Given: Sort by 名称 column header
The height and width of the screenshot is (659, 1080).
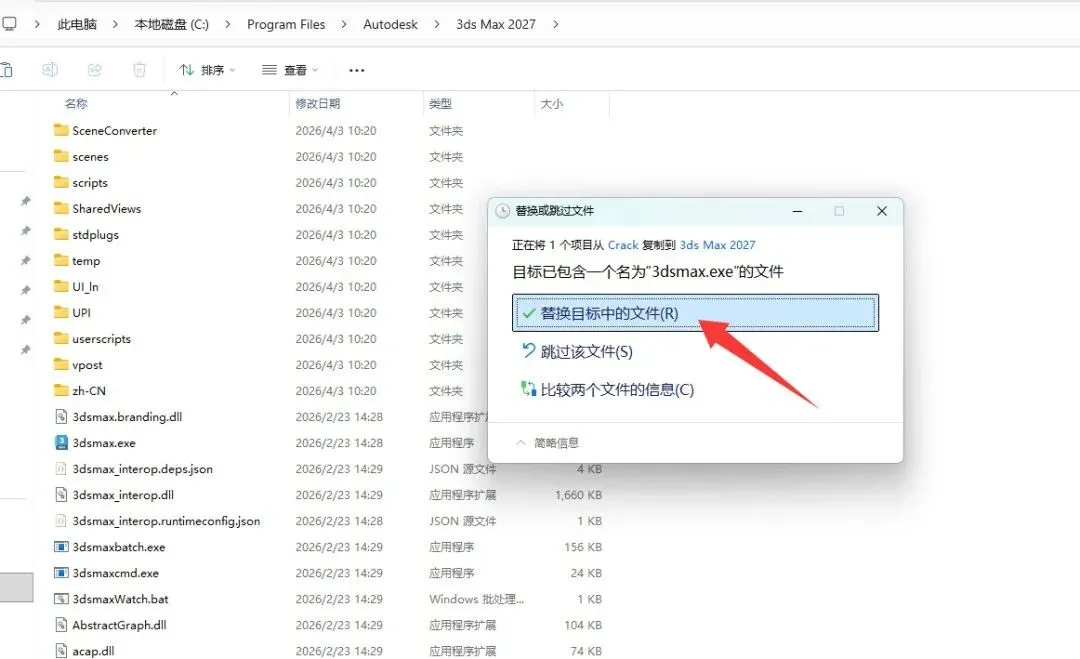Looking at the screenshot, I should (x=76, y=104).
